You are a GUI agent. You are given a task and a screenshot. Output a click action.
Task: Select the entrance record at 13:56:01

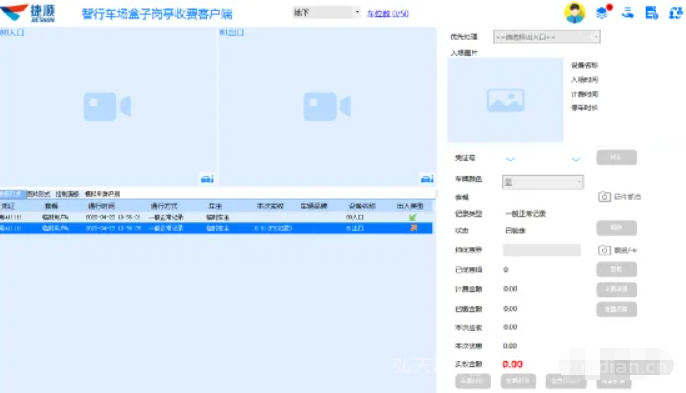click(216, 217)
